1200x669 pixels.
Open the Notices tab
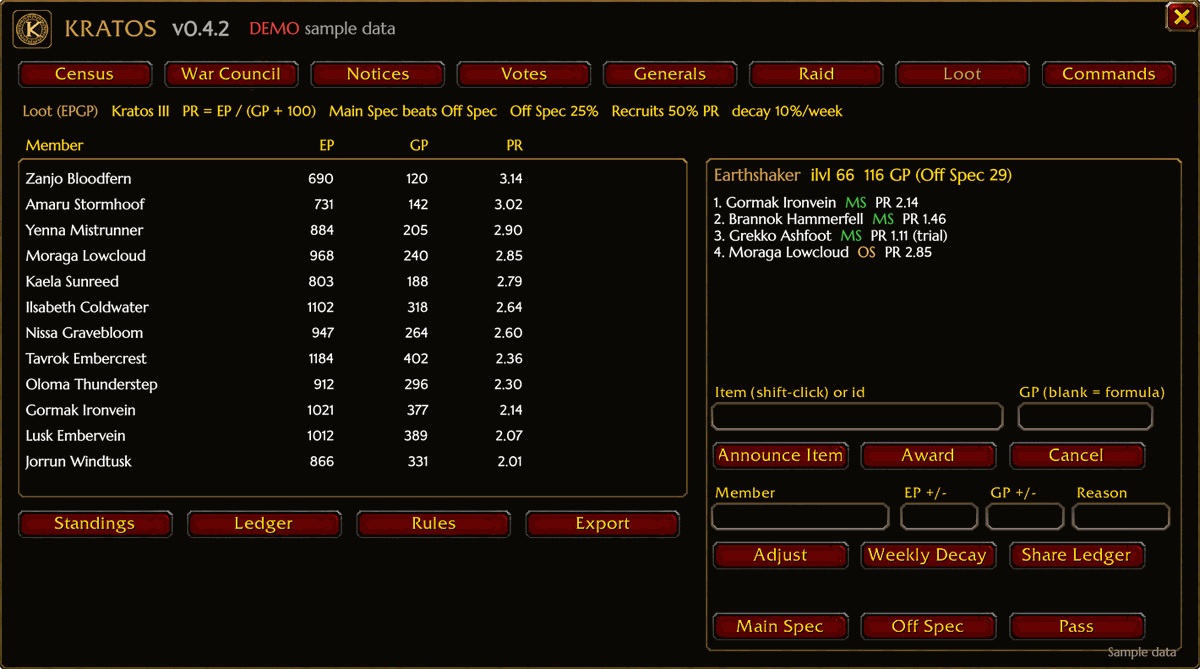377,74
